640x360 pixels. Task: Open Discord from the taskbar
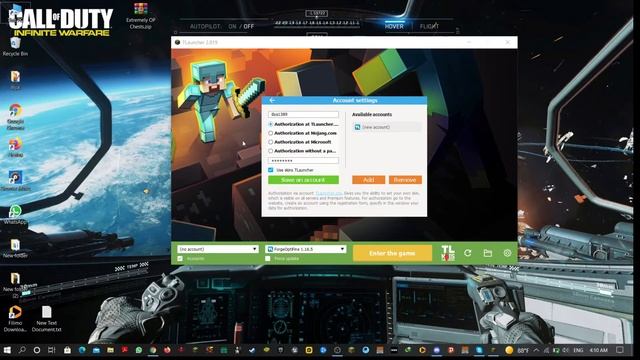[x=436, y=350]
